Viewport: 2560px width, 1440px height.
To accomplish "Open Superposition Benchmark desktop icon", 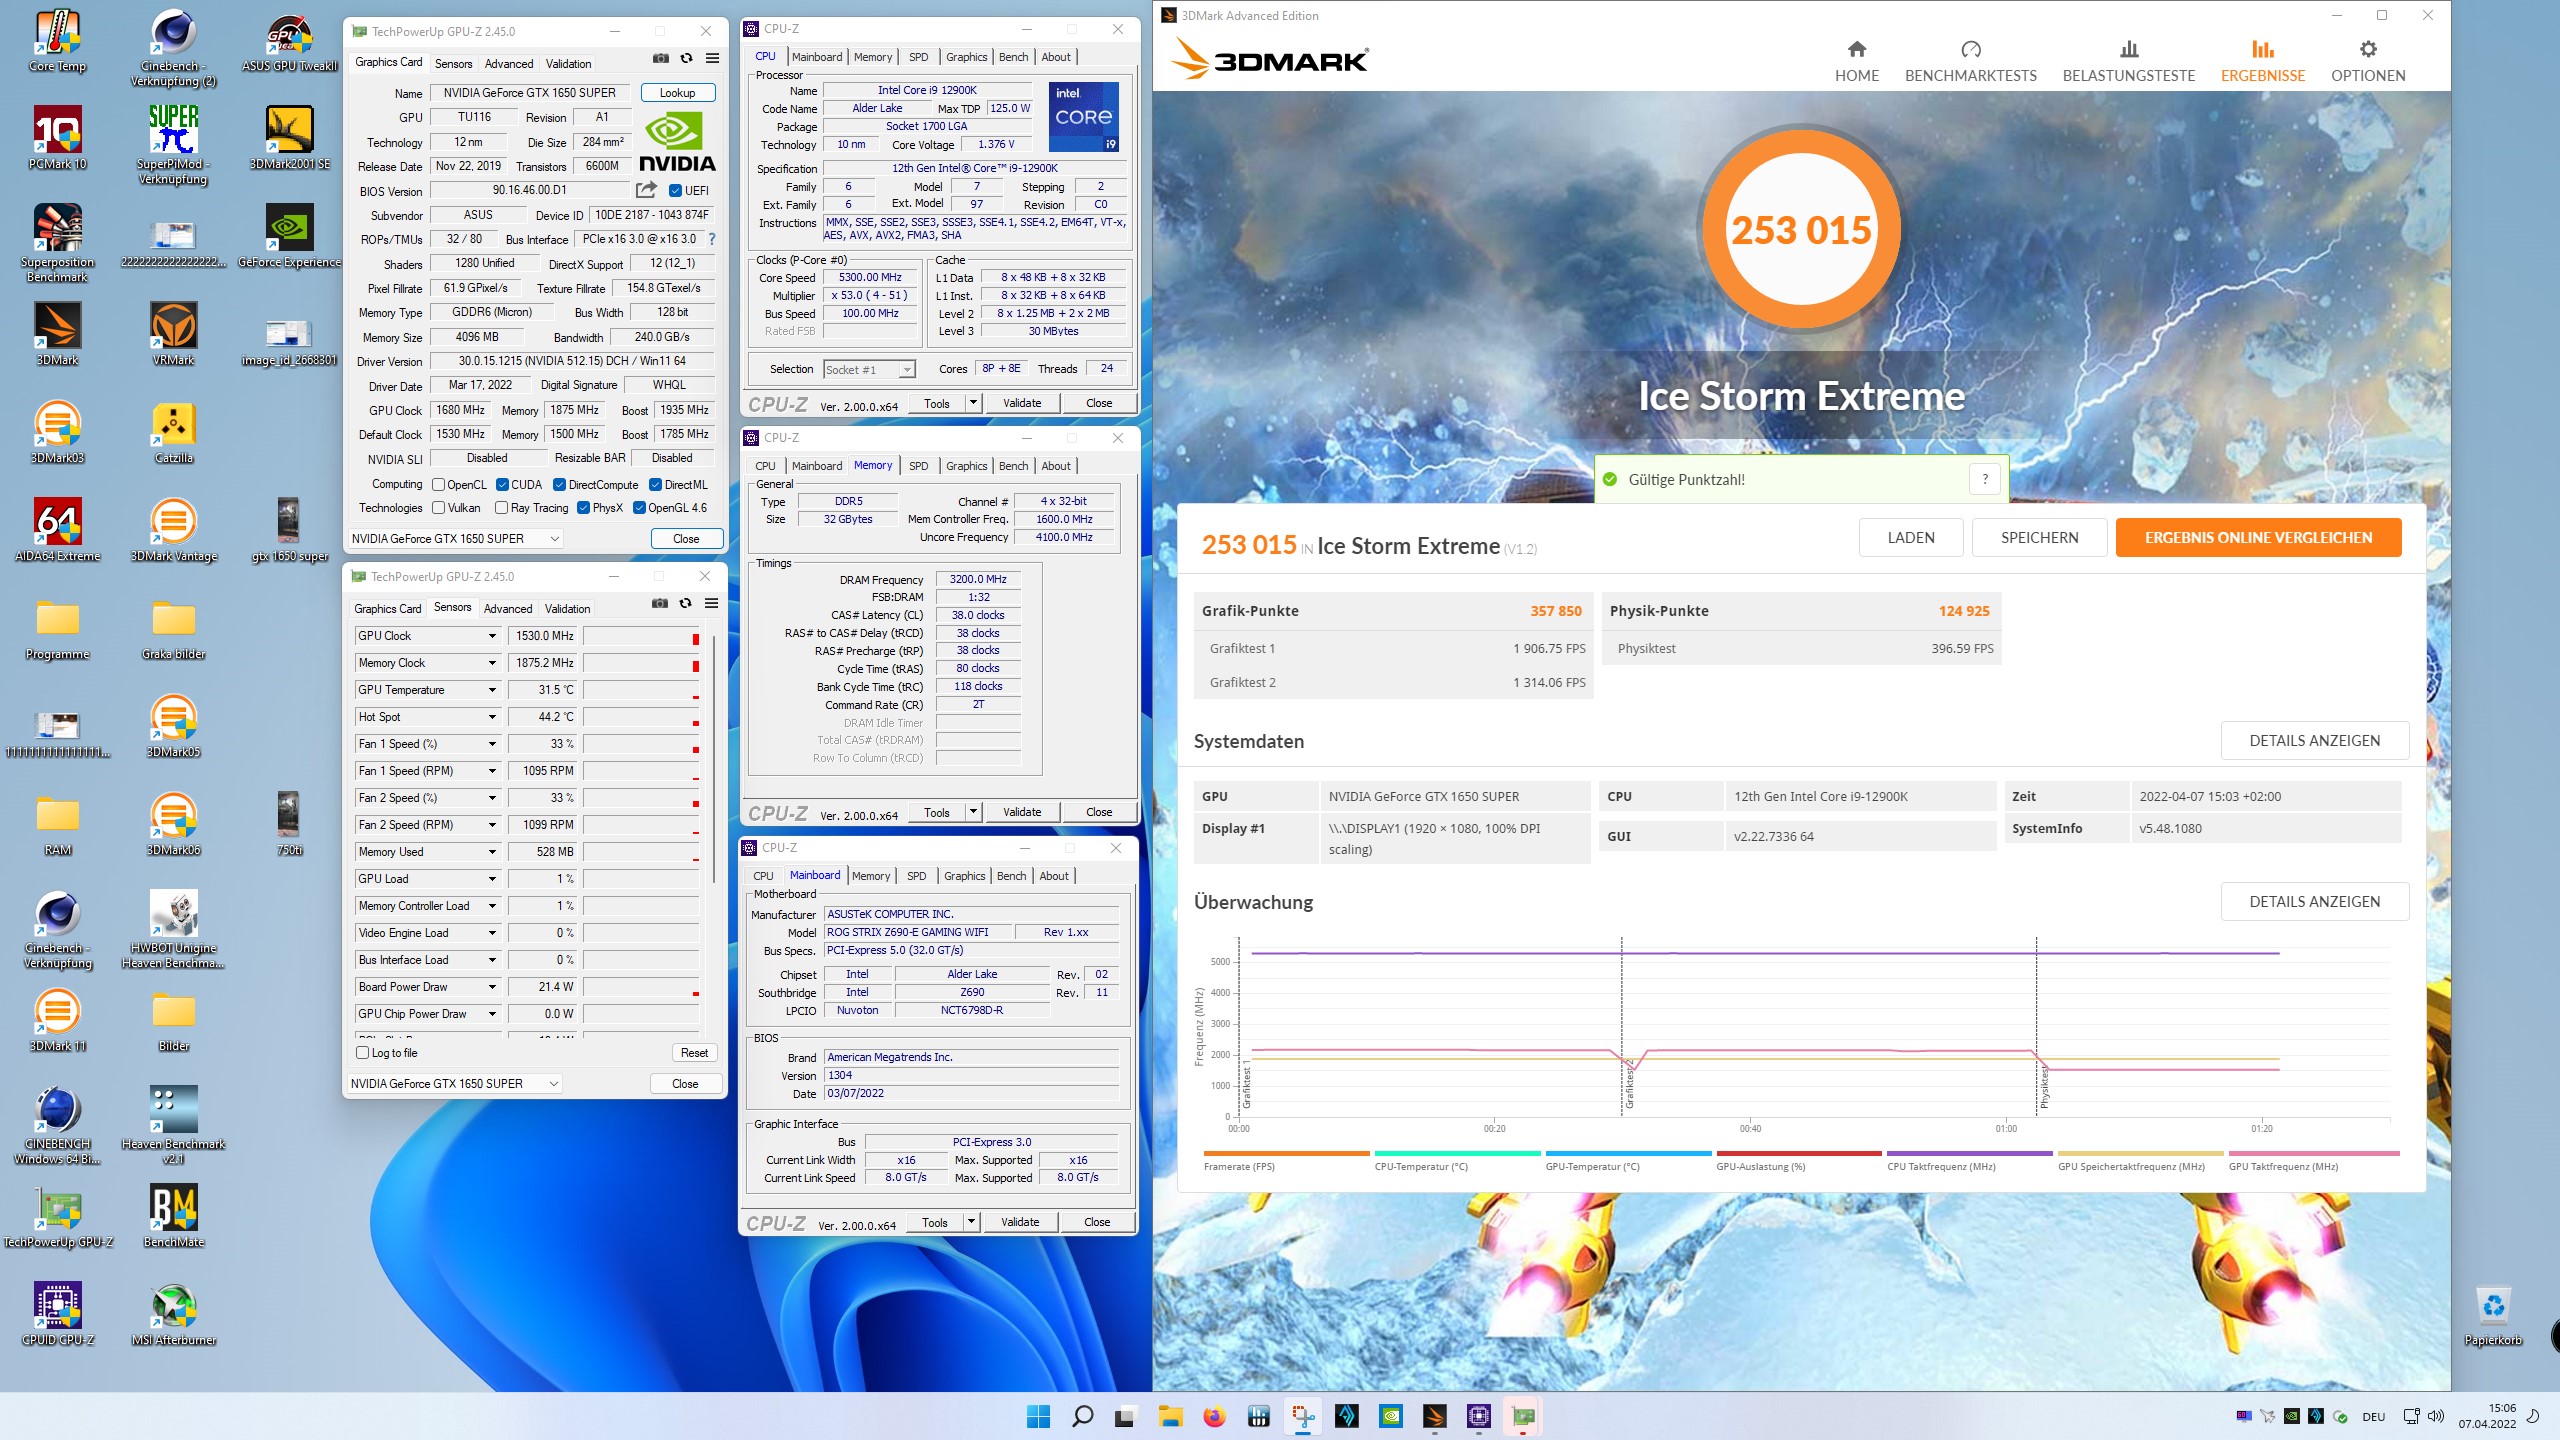I will pyautogui.click(x=58, y=244).
